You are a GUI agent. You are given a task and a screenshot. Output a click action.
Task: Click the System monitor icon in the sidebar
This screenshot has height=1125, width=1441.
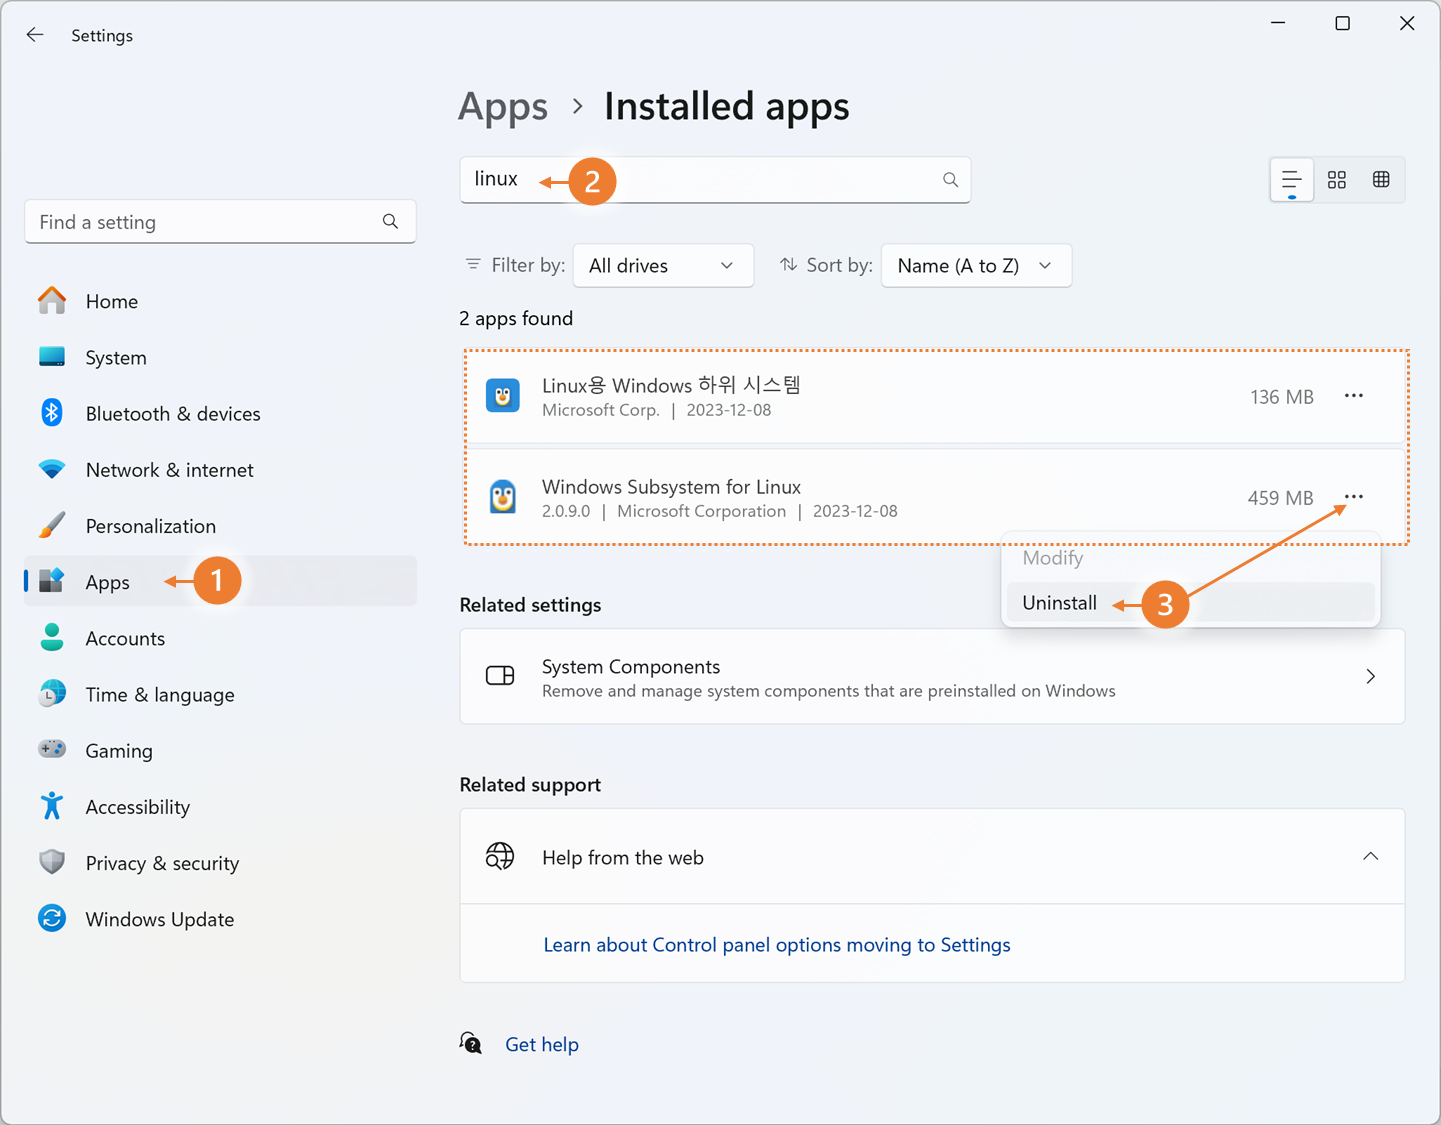pyautogui.click(x=52, y=357)
